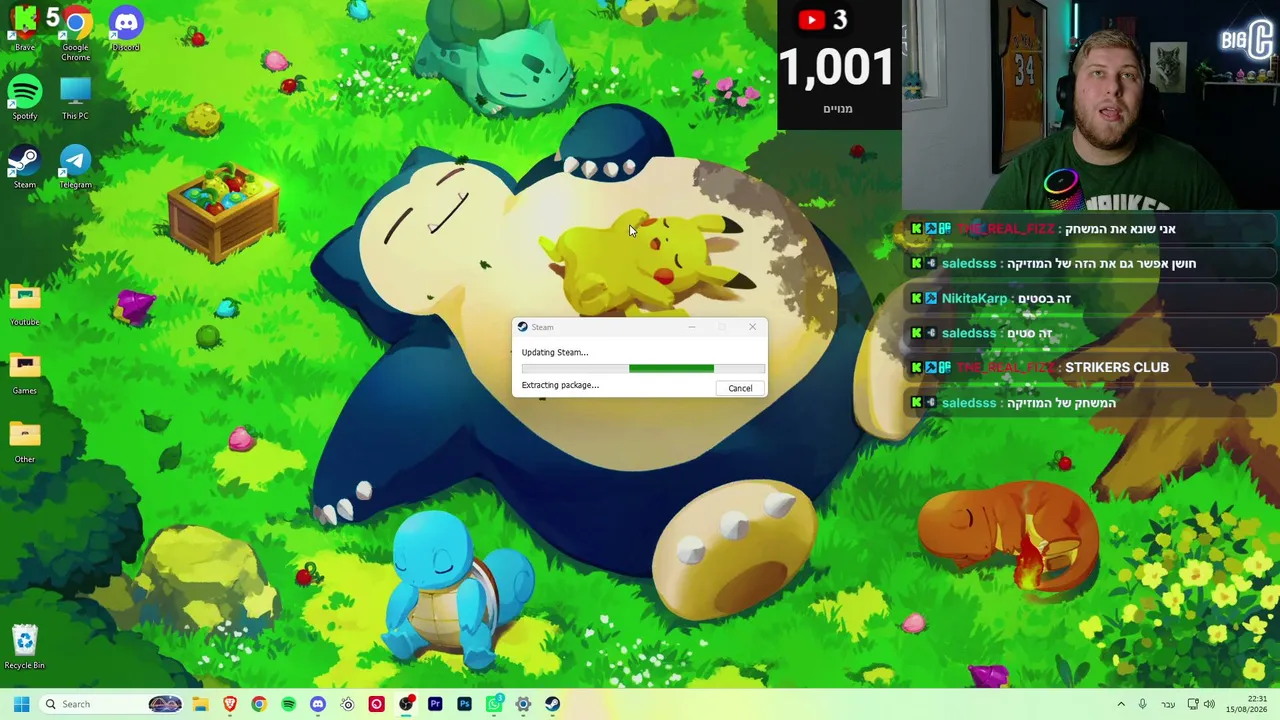
Task: Select the Other folder on desktop
Action: pos(24,442)
